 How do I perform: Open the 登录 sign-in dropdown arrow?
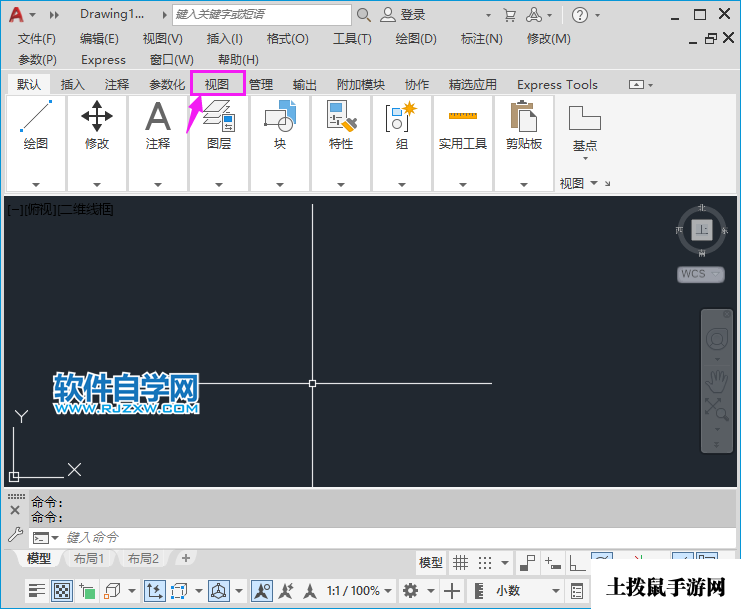(x=488, y=16)
